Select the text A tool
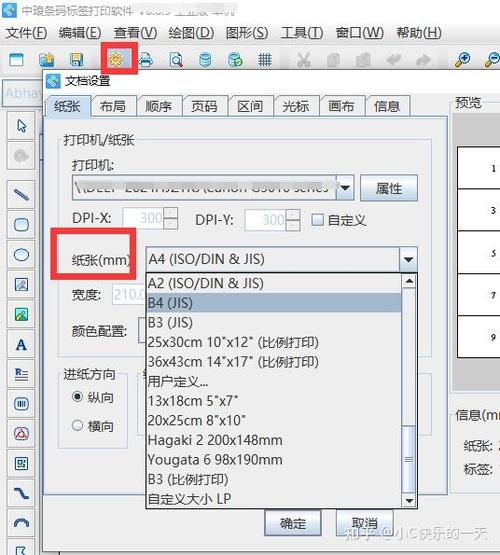The width and height of the screenshot is (500, 555). tap(21, 344)
